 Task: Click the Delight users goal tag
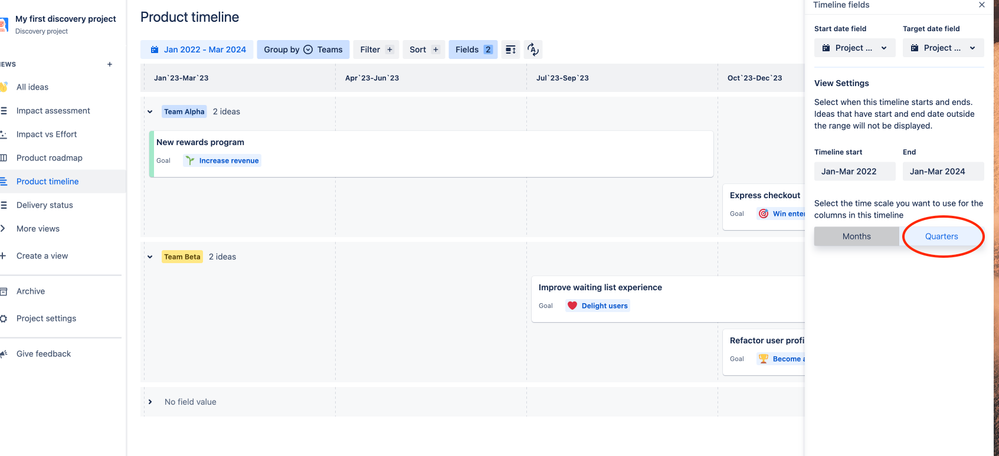point(598,306)
